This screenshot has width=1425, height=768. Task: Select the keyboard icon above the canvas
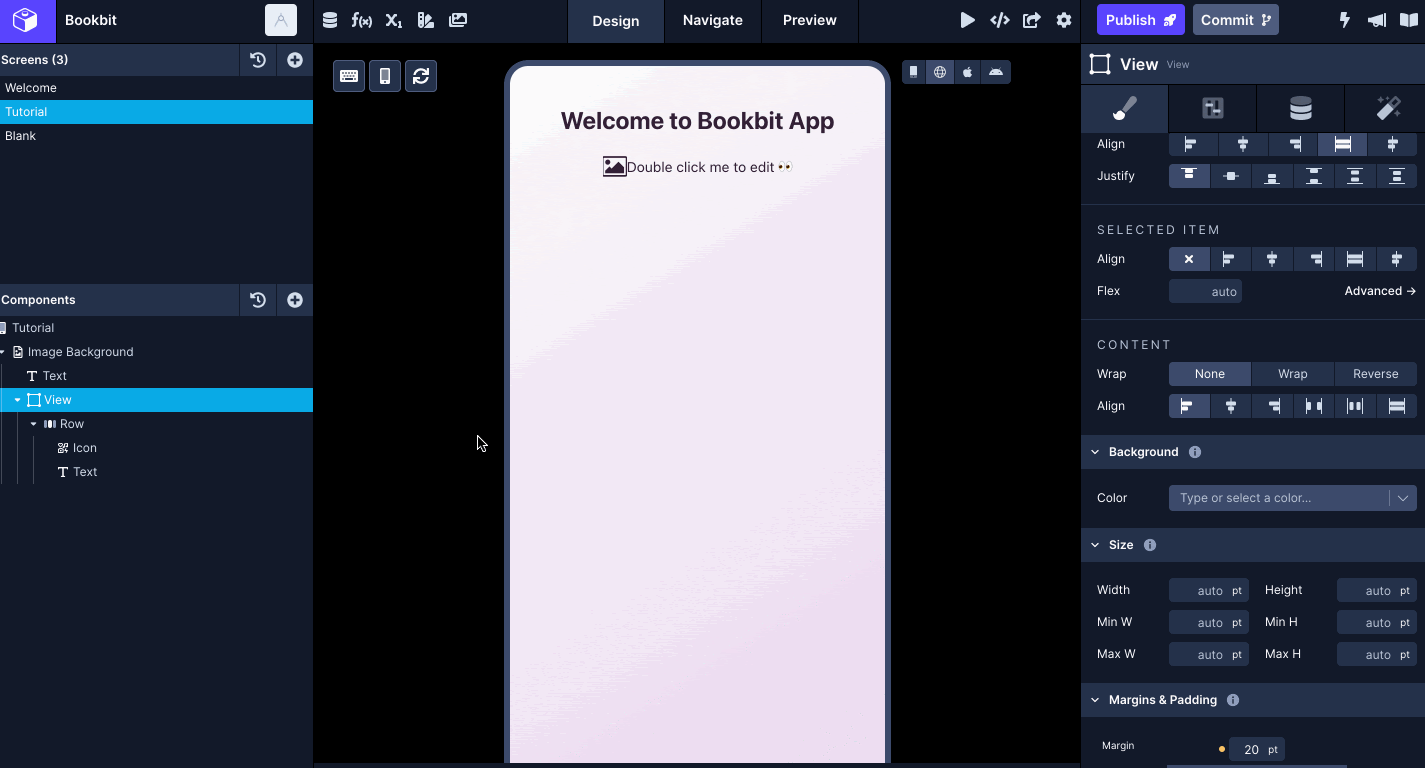click(348, 76)
